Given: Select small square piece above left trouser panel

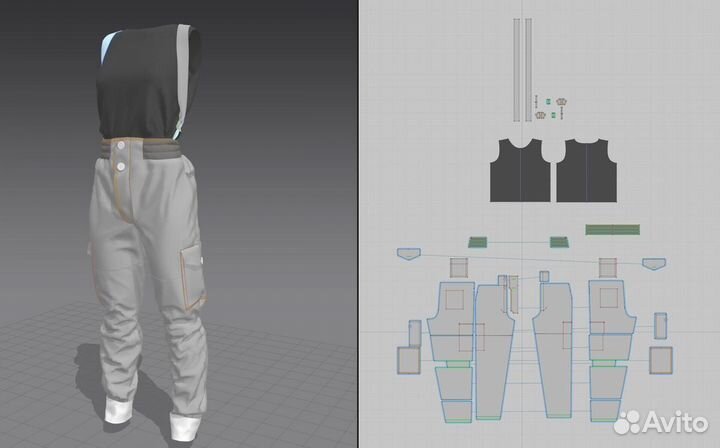Looking at the screenshot, I should tap(459, 268).
